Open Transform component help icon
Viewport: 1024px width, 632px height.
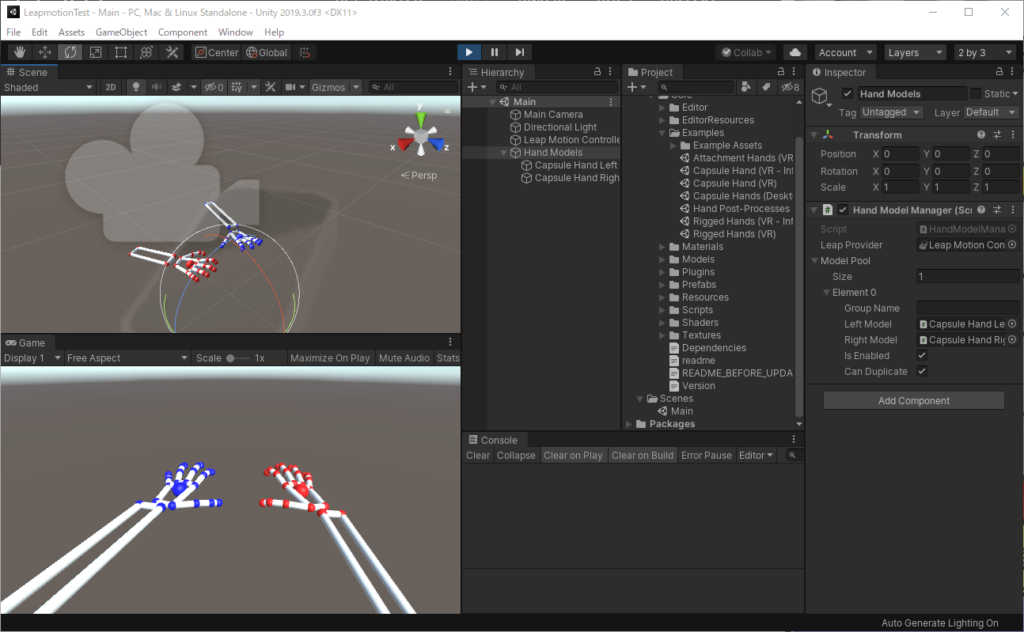[x=981, y=134]
